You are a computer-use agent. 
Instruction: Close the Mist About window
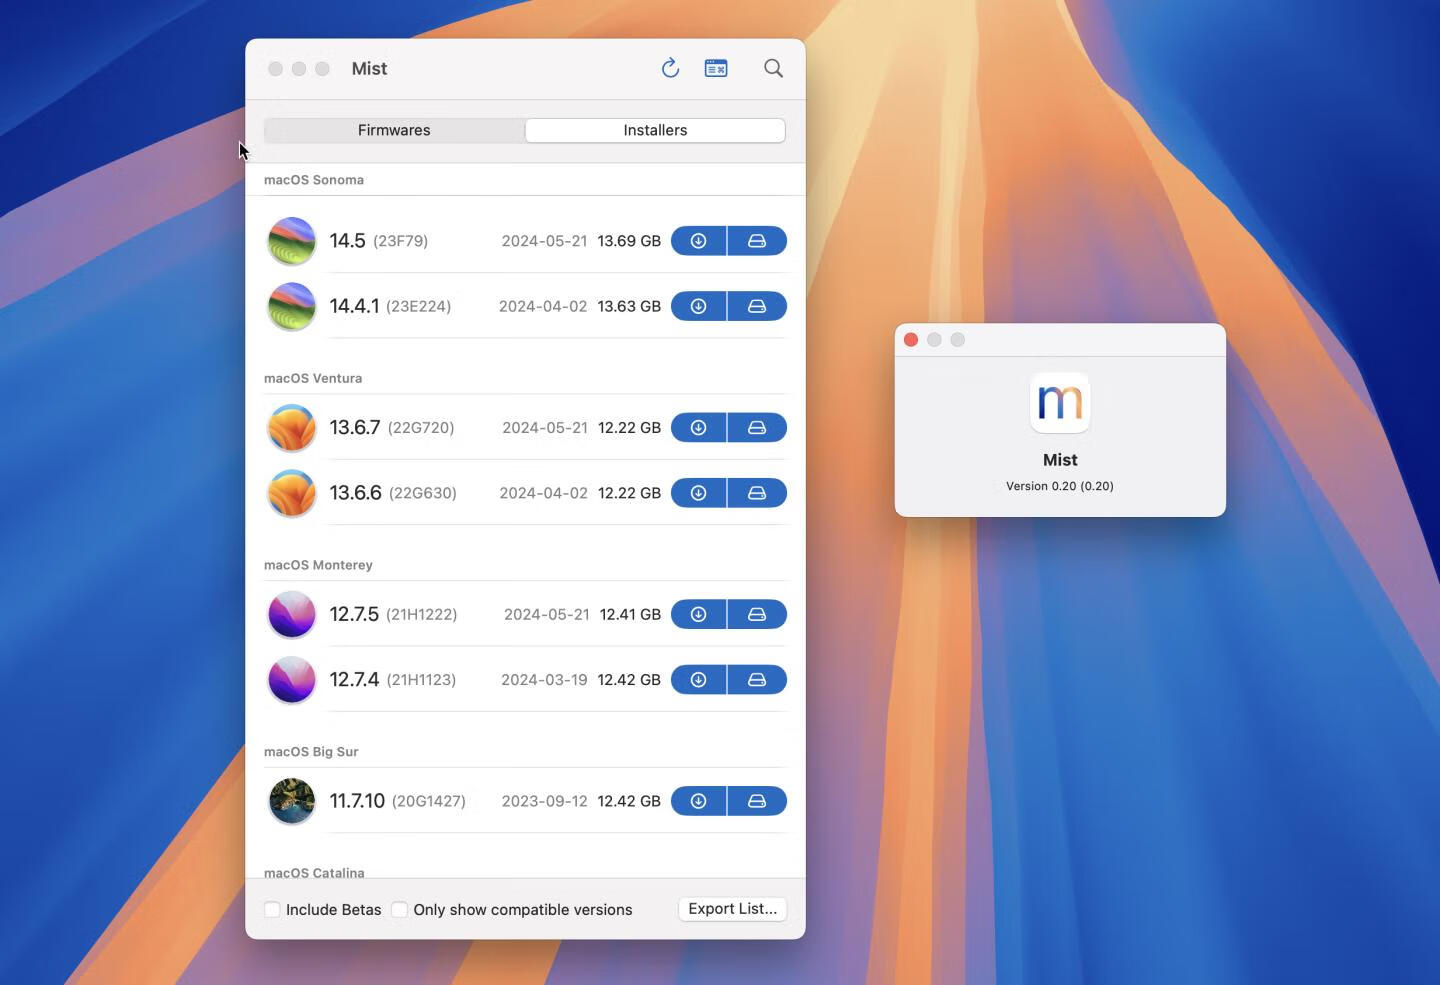click(x=911, y=340)
